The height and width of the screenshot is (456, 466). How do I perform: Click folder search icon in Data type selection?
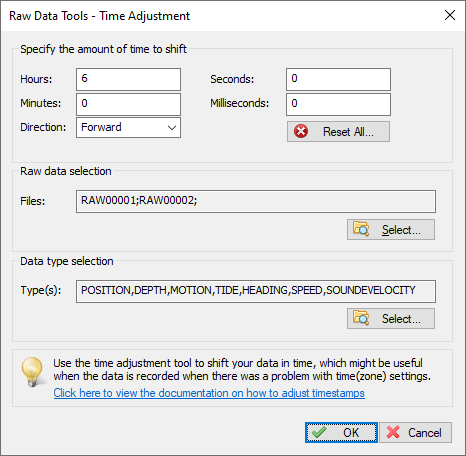click(x=361, y=318)
